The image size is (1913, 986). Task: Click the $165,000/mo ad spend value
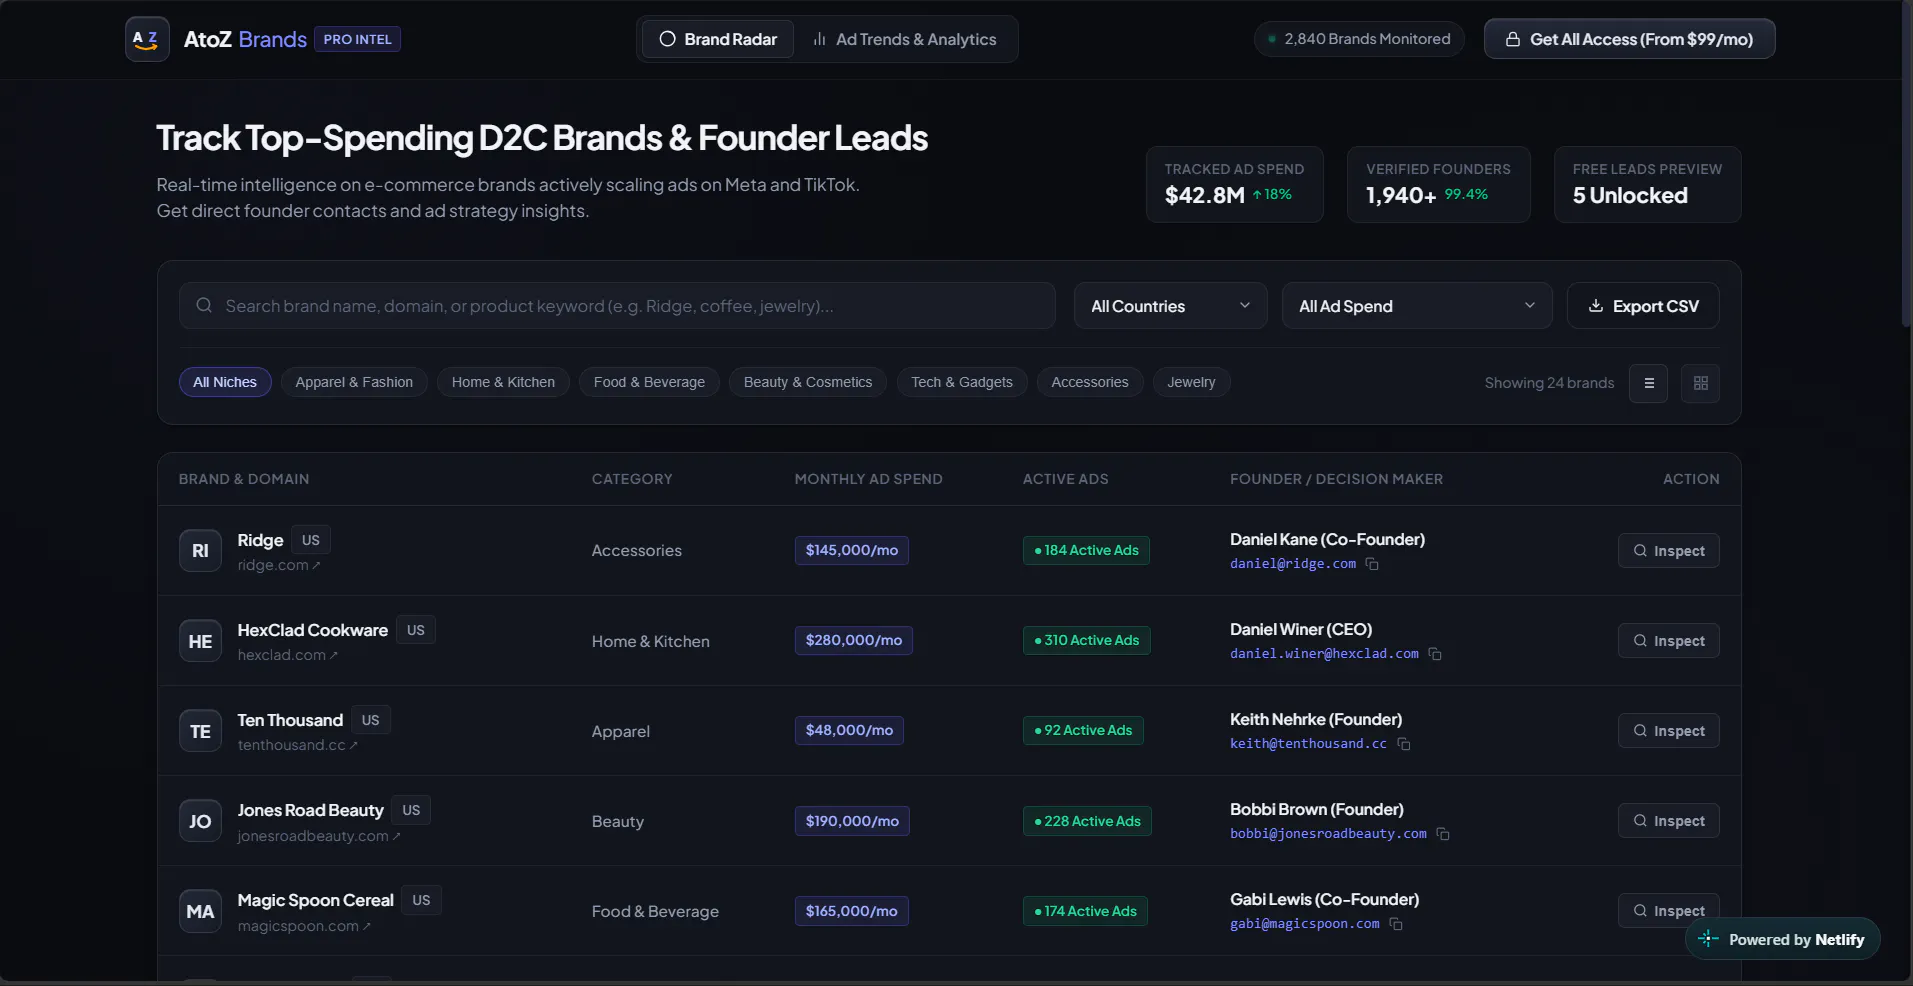click(x=852, y=911)
